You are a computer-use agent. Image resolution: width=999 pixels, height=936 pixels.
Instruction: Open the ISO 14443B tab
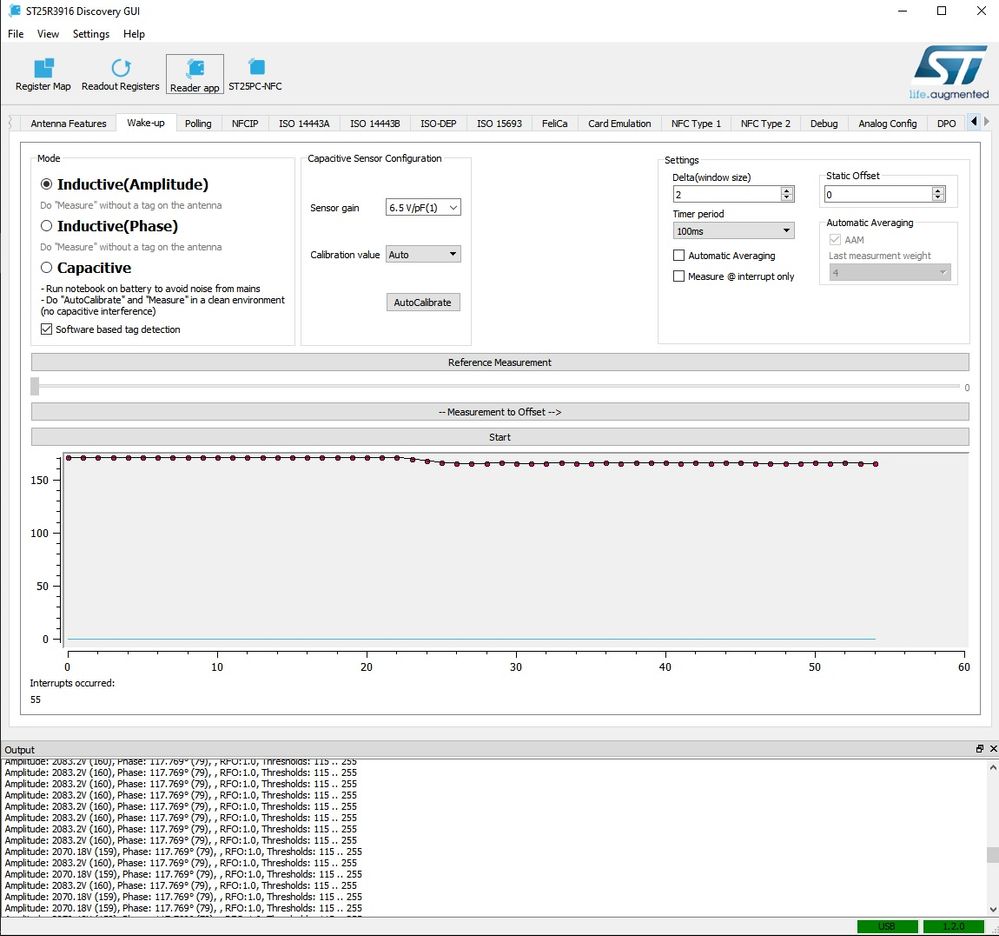pyautogui.click(x=375, y=124)
